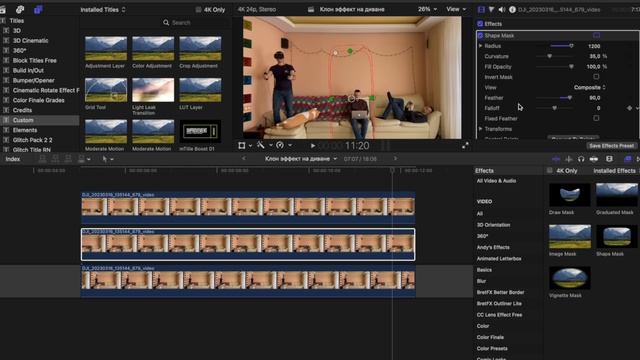Image resolution: width=640 pixels, height=360 pixels.
Task: Click Save Effects Preset button
Action: [611, 146]
